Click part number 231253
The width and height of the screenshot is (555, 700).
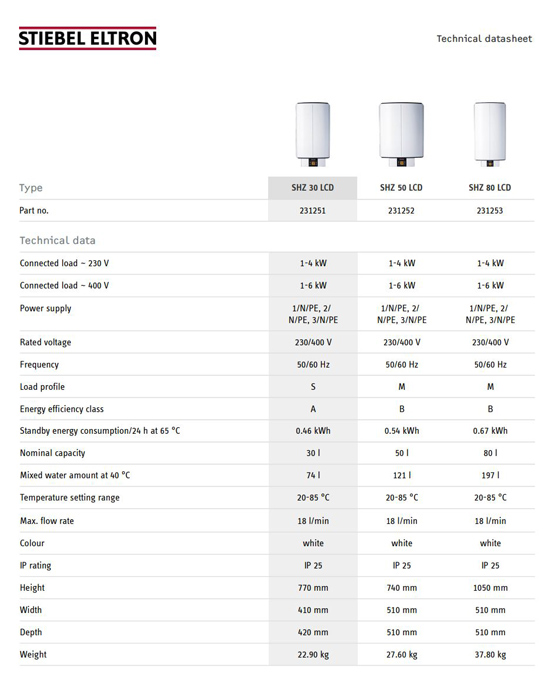point(490,211)
